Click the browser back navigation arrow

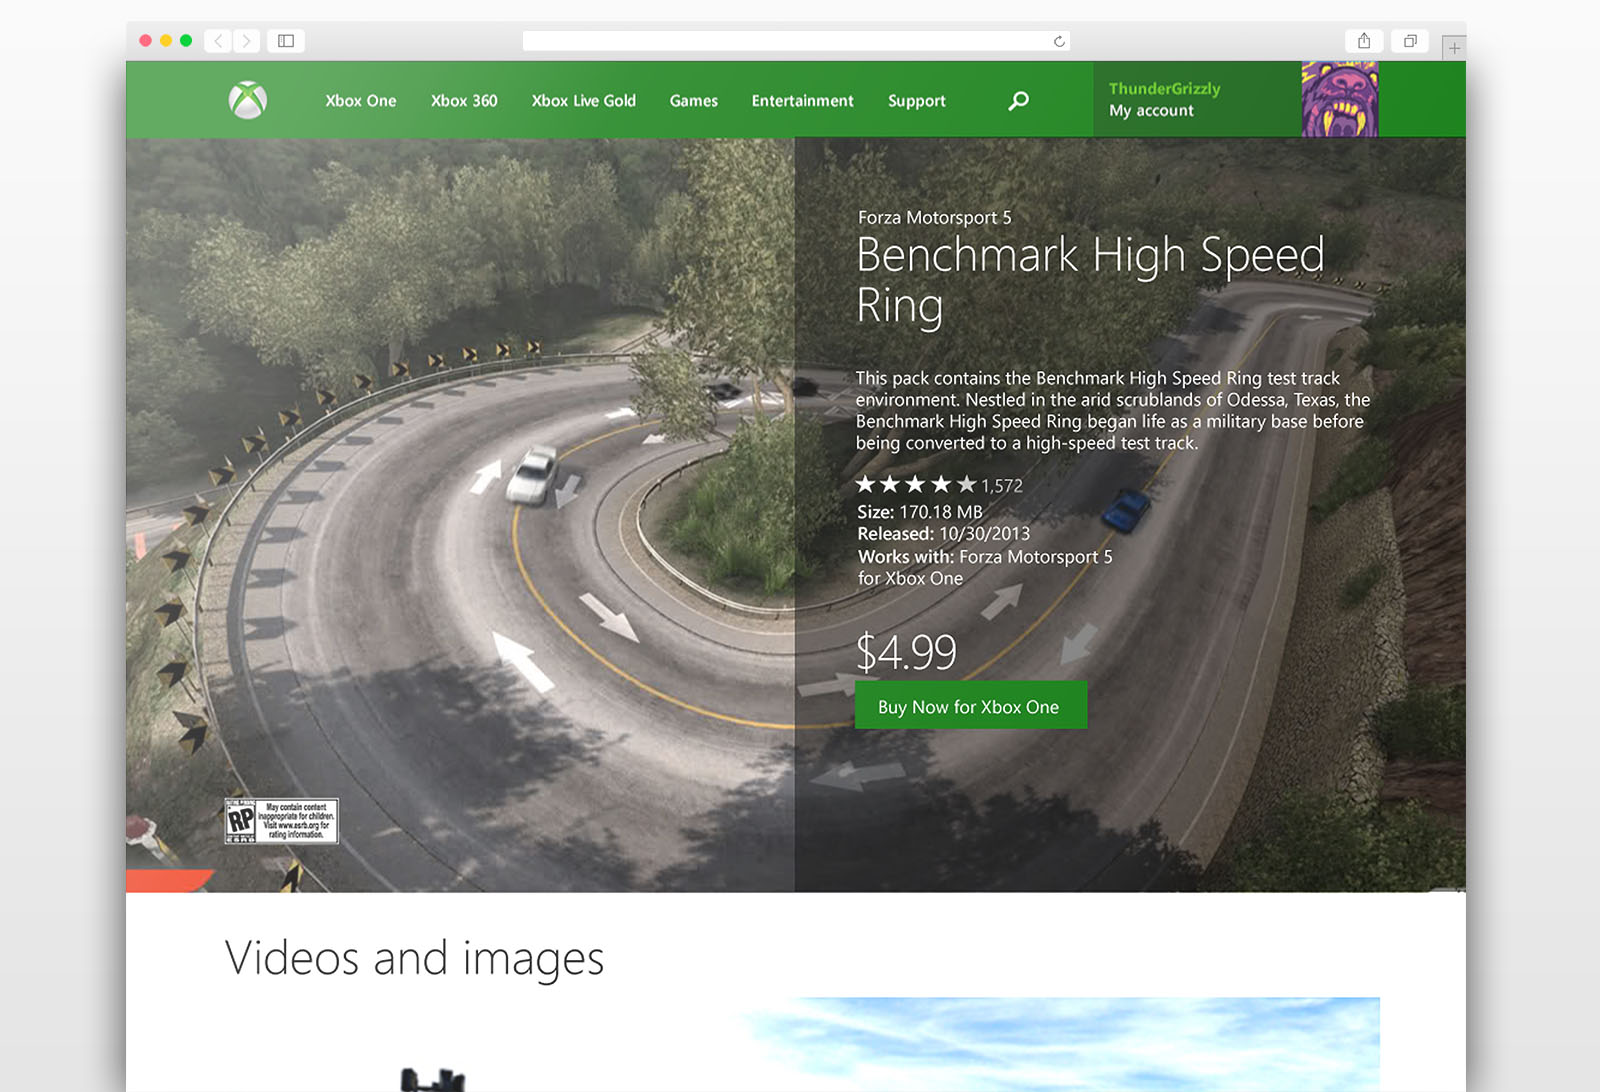coord(218,41)
